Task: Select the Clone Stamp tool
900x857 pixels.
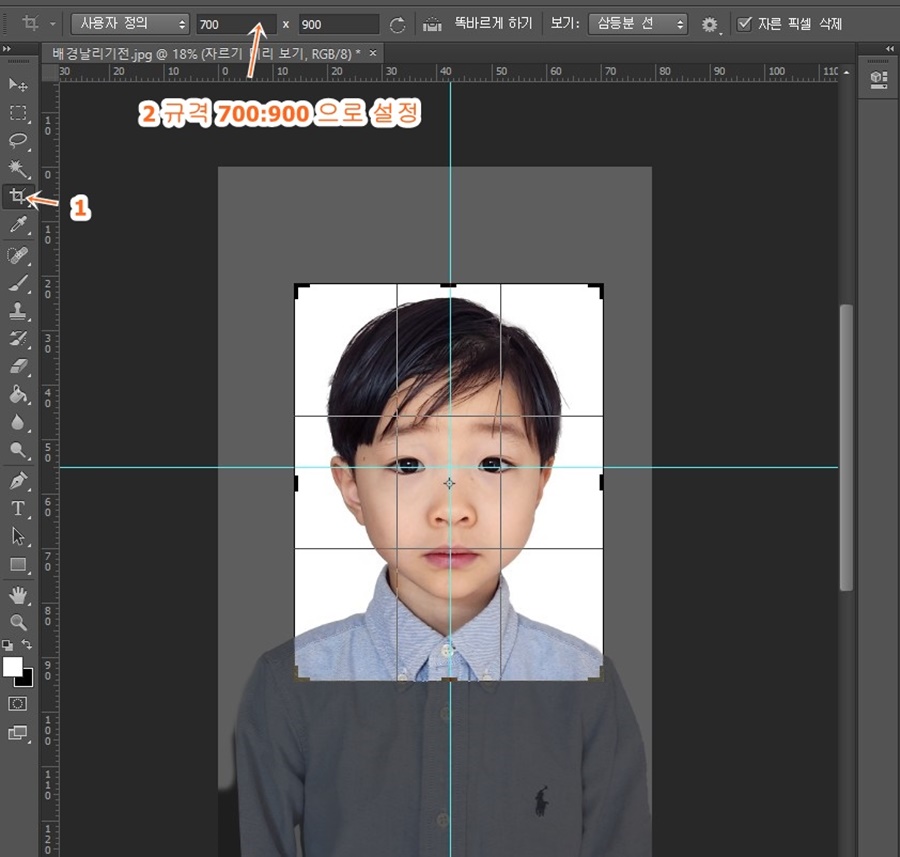Action: pos(18,311)
